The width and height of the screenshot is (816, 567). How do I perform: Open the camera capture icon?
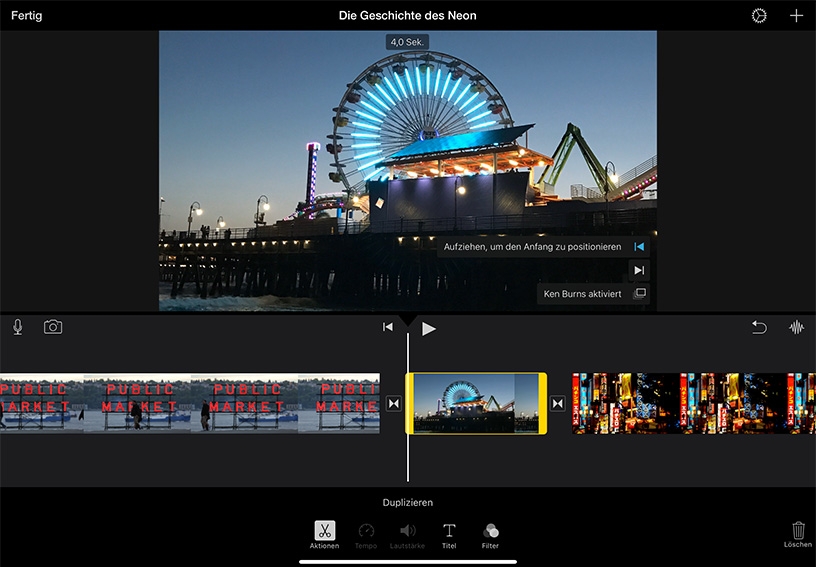pos(53,327)
